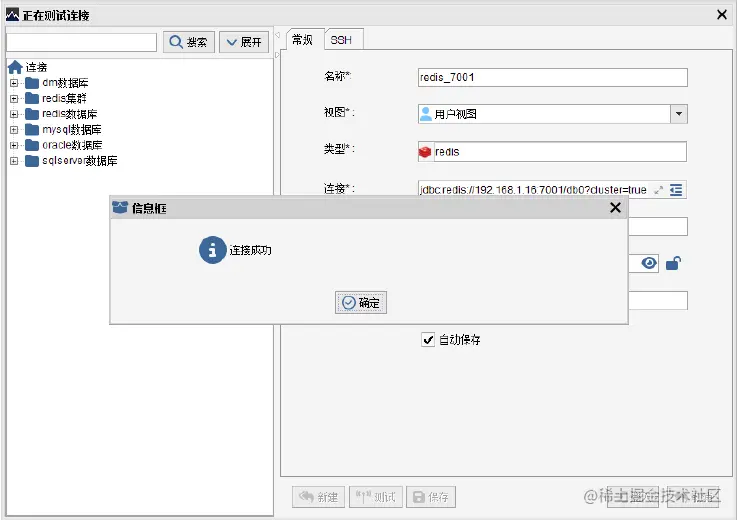Click the 确定 button in the info dialog
Viewport: 737px width, 520px height.
click(x=361, y=302)
